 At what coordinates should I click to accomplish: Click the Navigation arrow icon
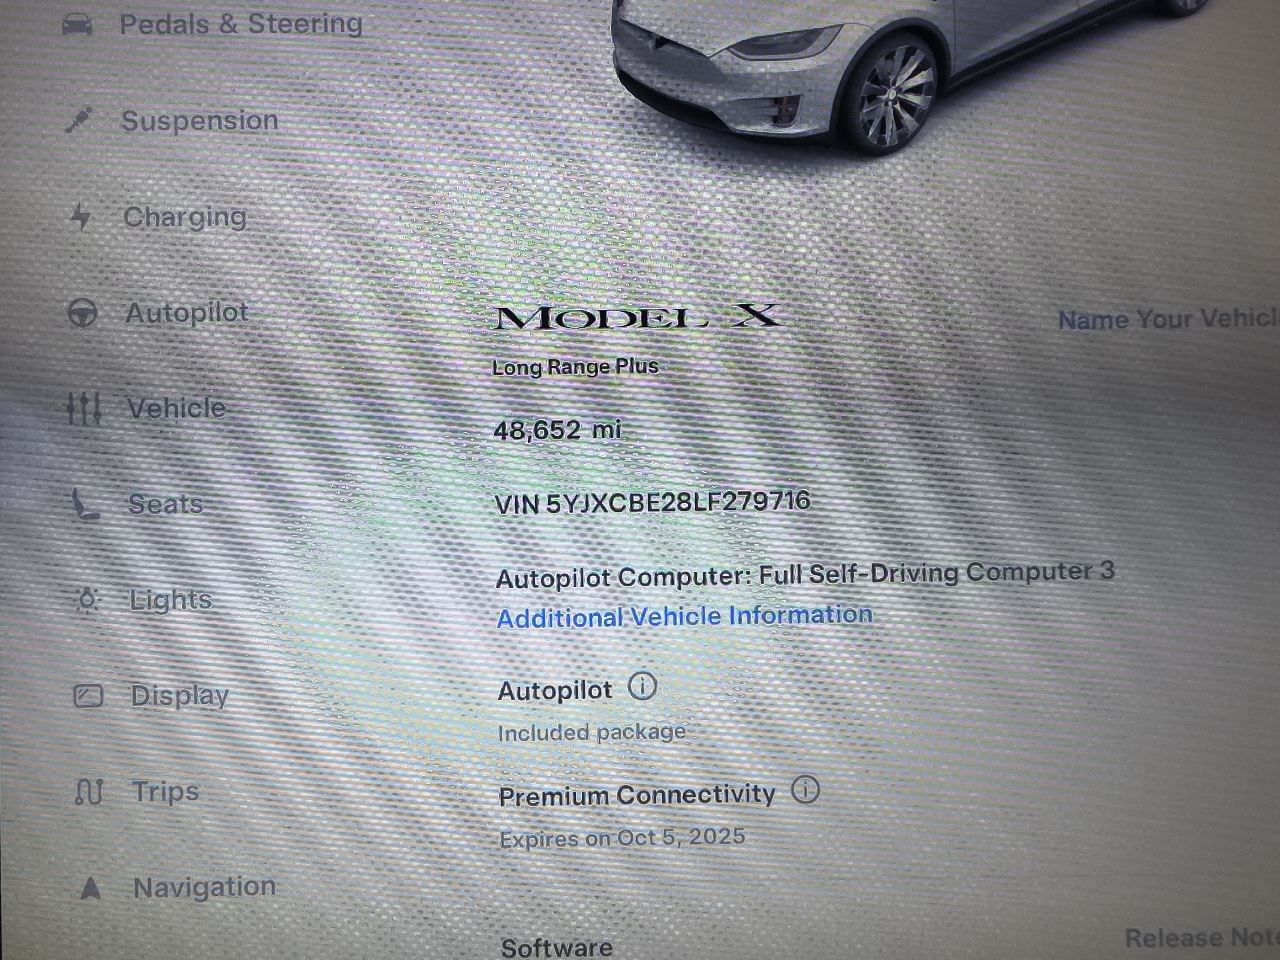pyautogui.click(x=90, y=887)
